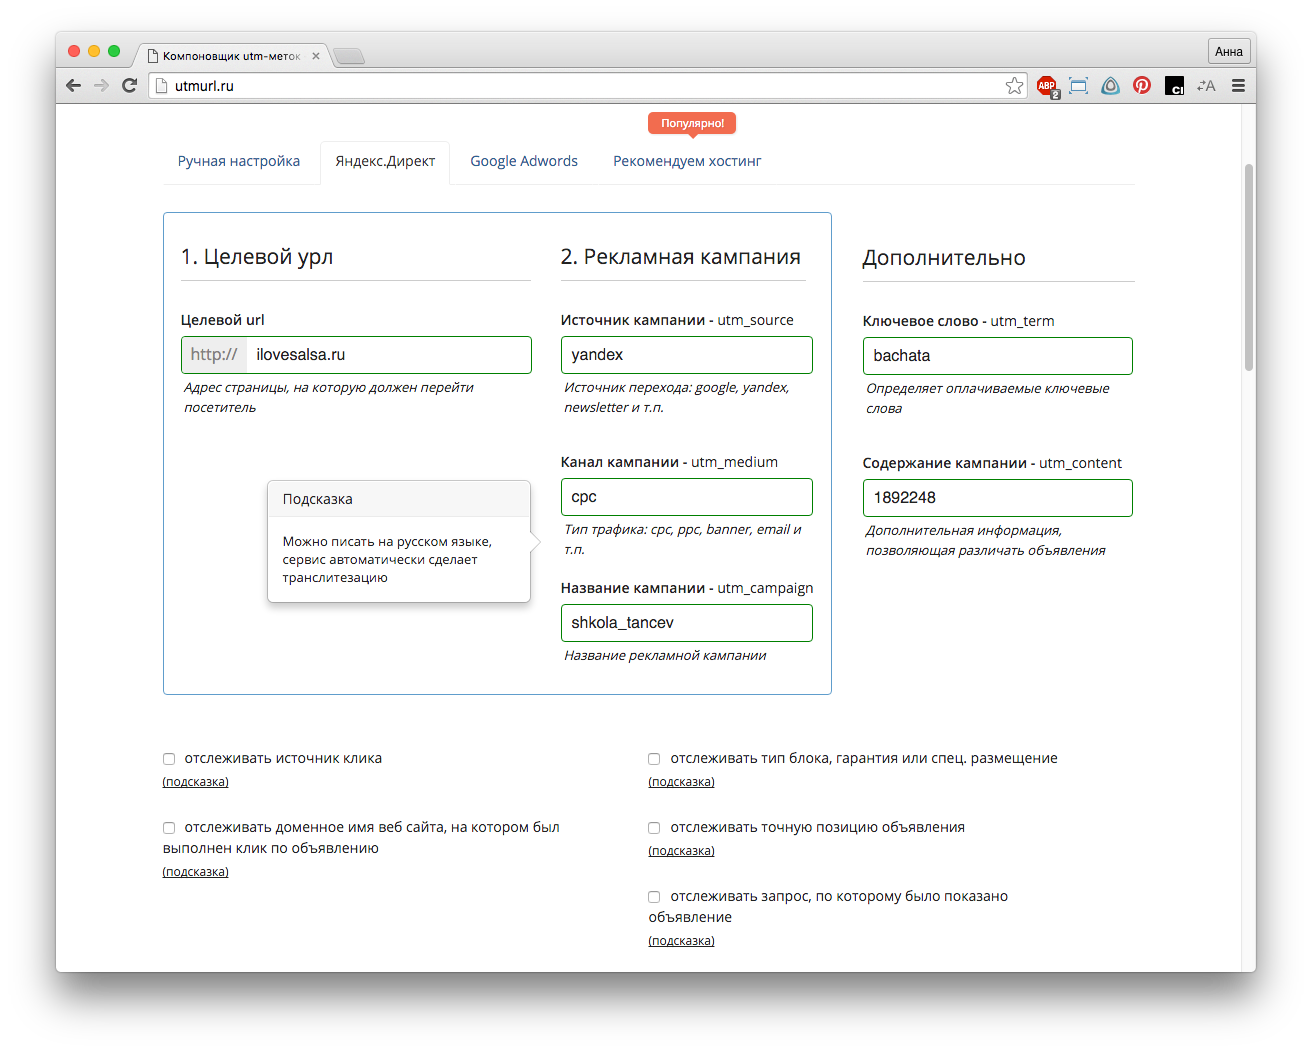Reload the page with the refresh icon

(x=129, y=86)
